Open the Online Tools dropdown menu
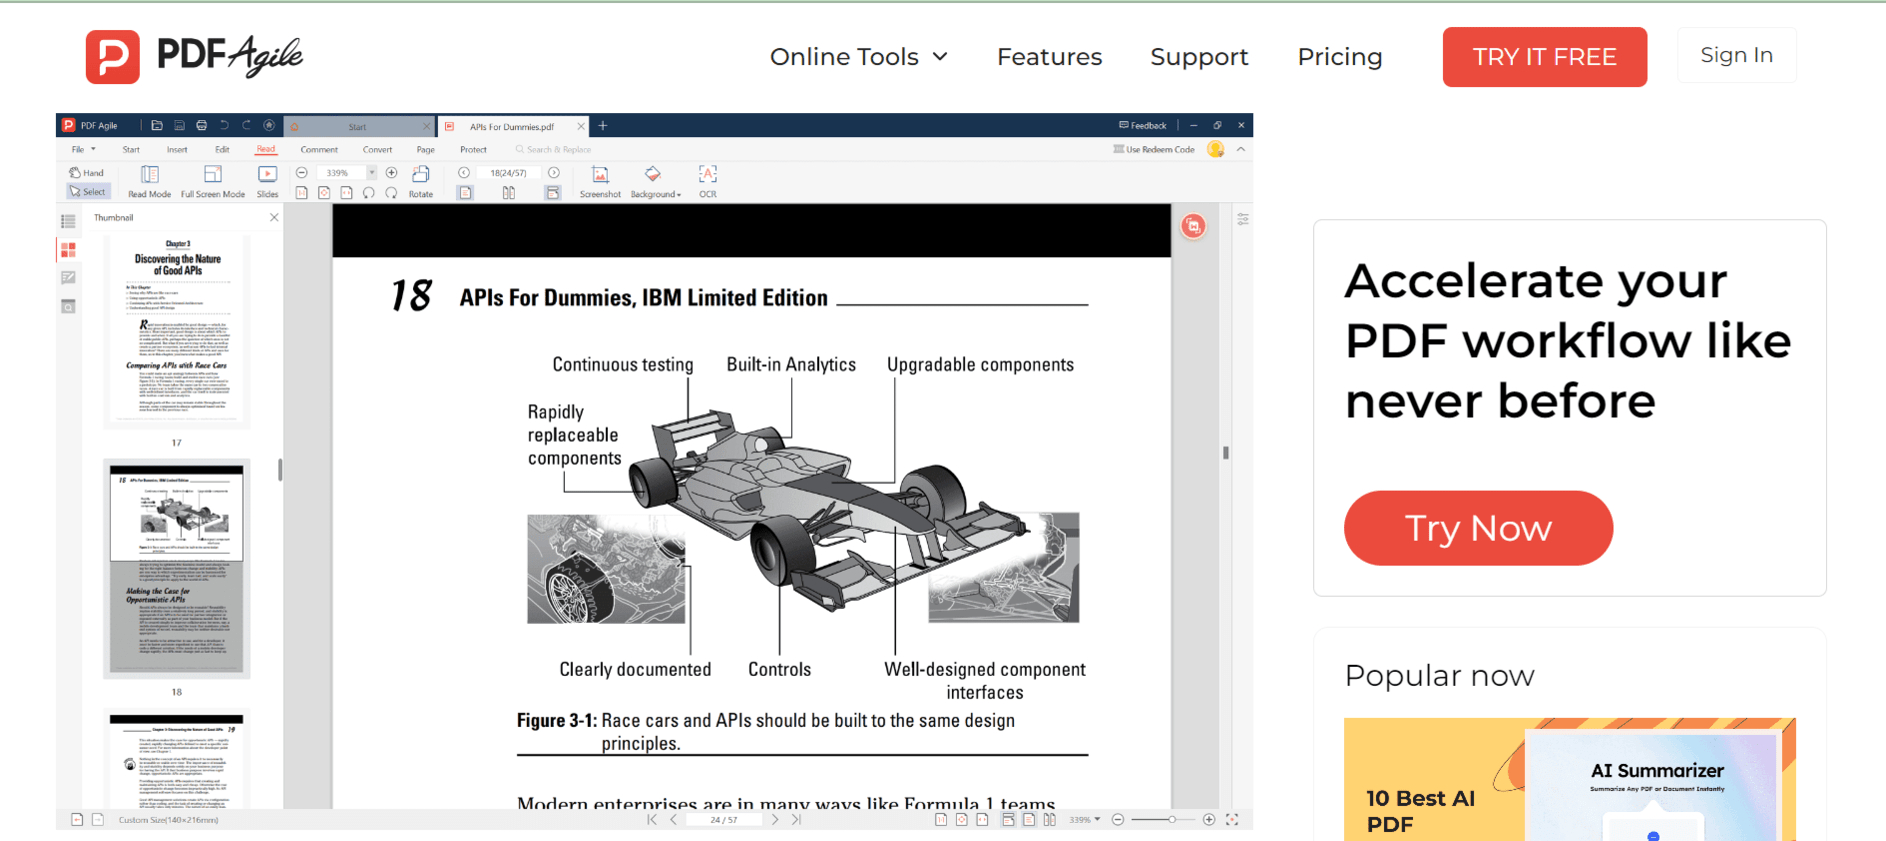 point(858,57)
